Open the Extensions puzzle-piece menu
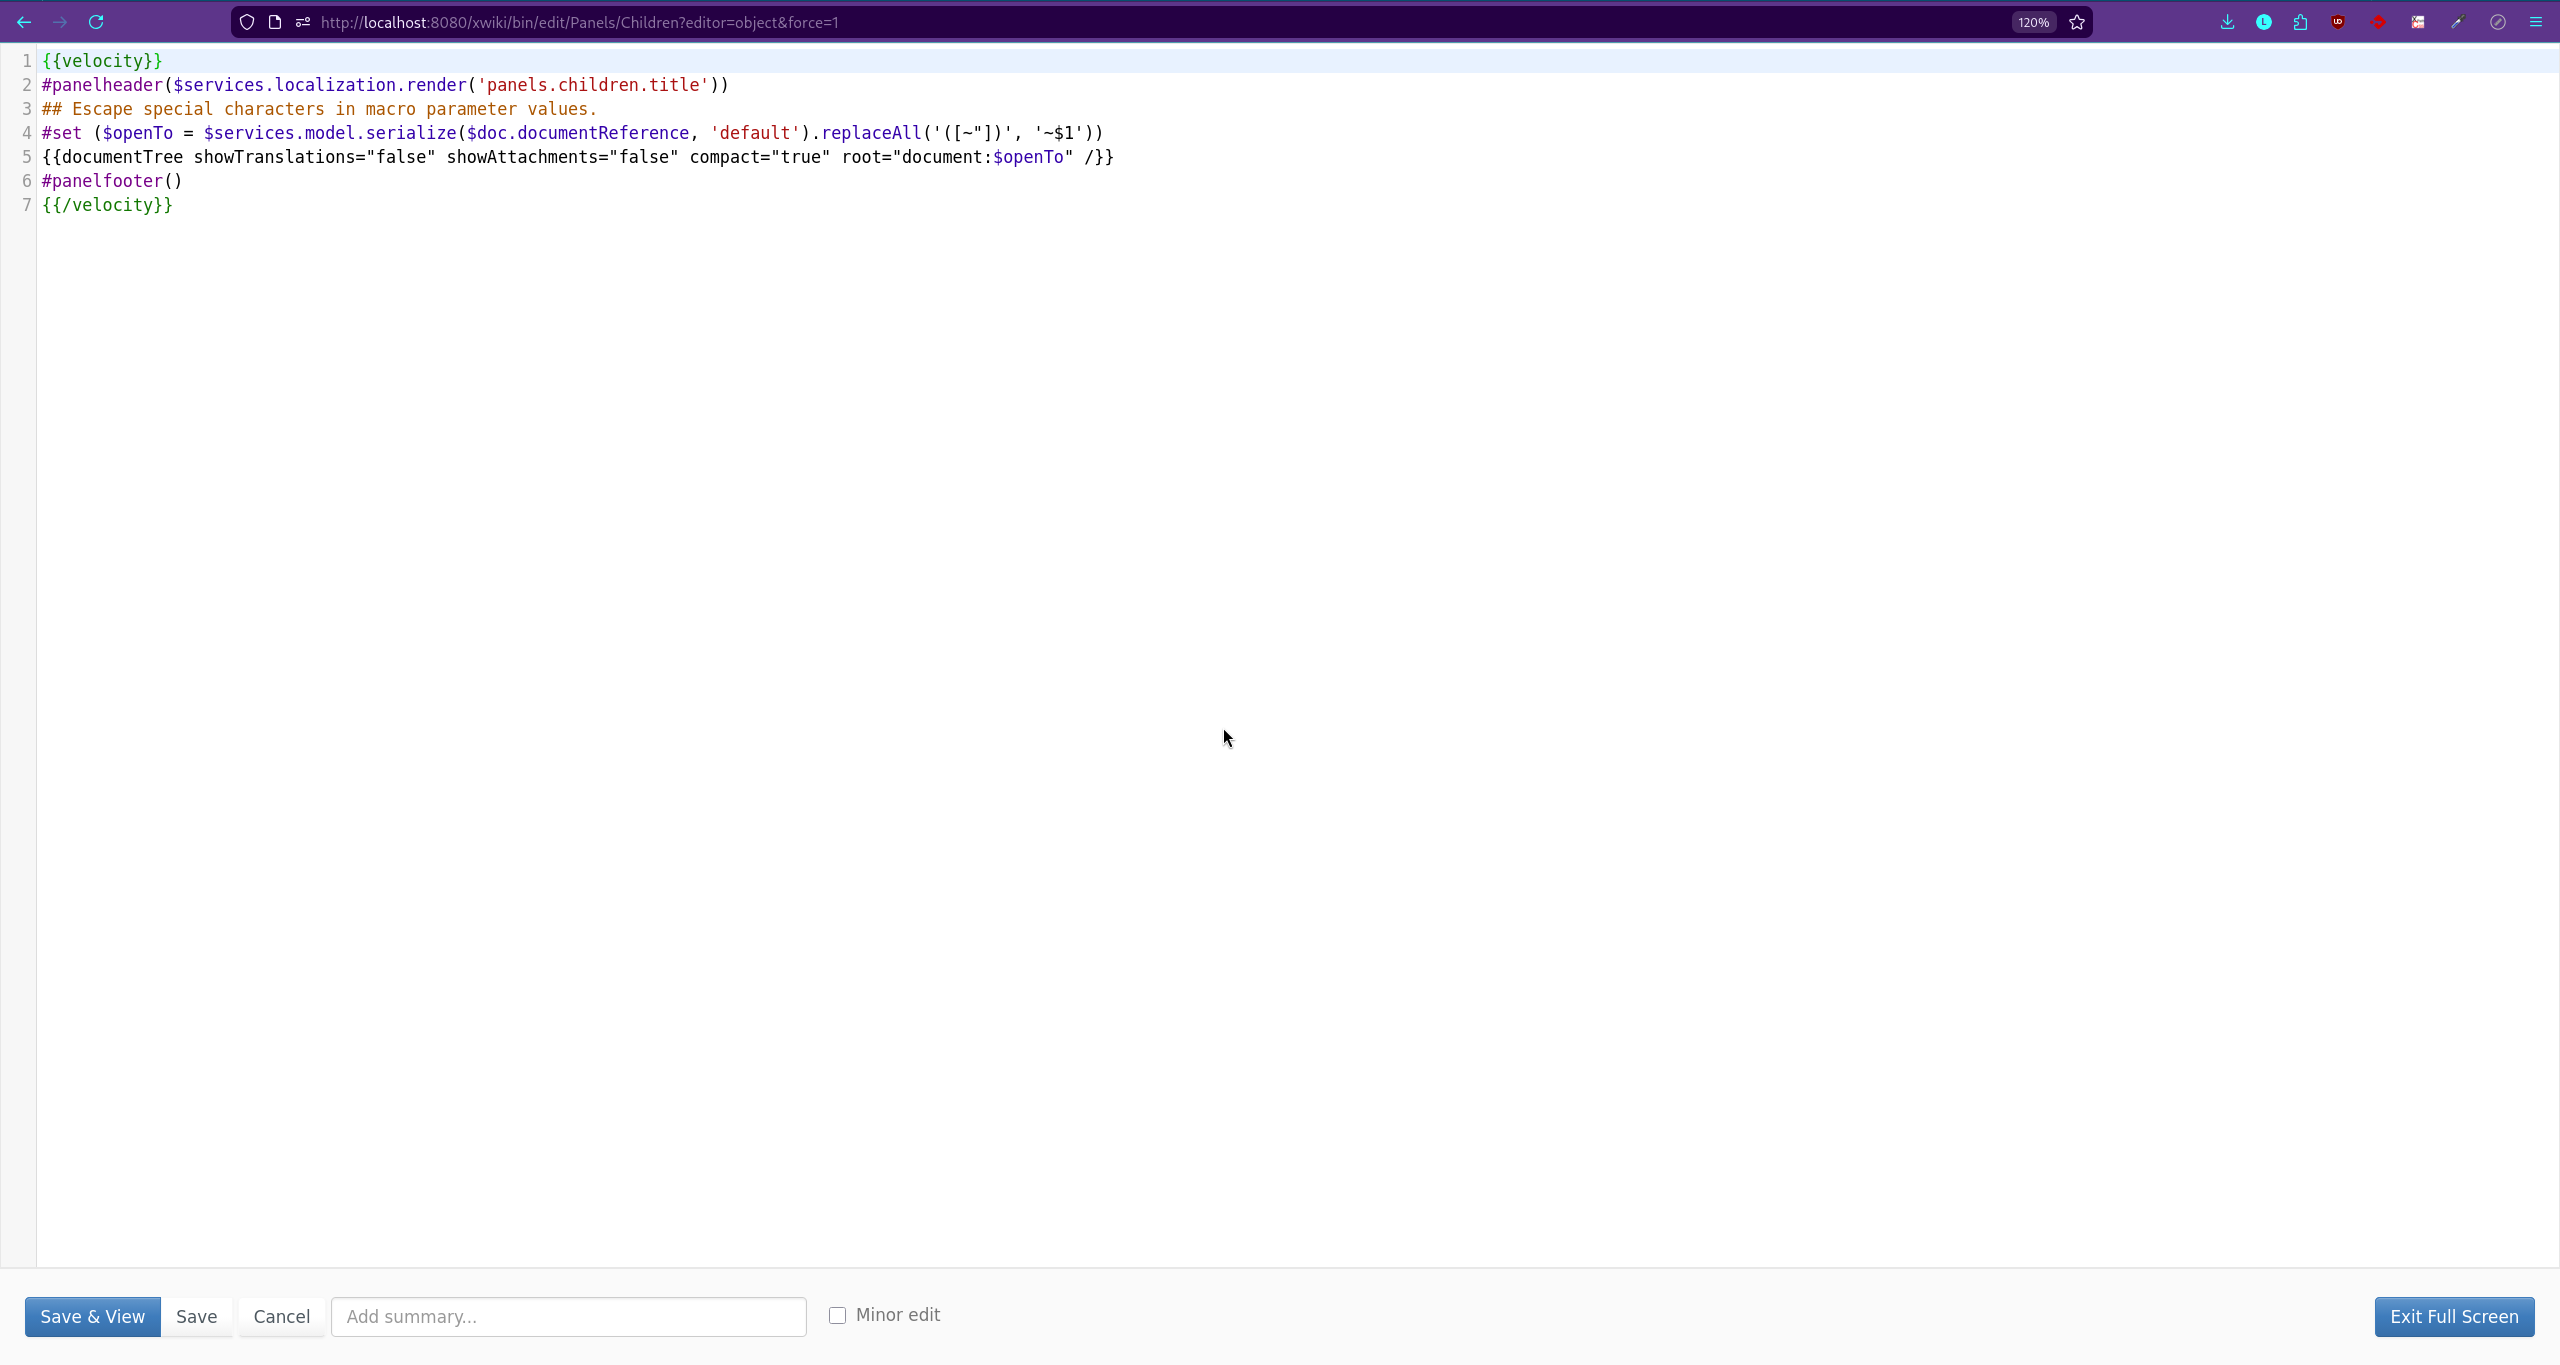Screen dimensions: 2560x1365 (x=2301, y=22)
